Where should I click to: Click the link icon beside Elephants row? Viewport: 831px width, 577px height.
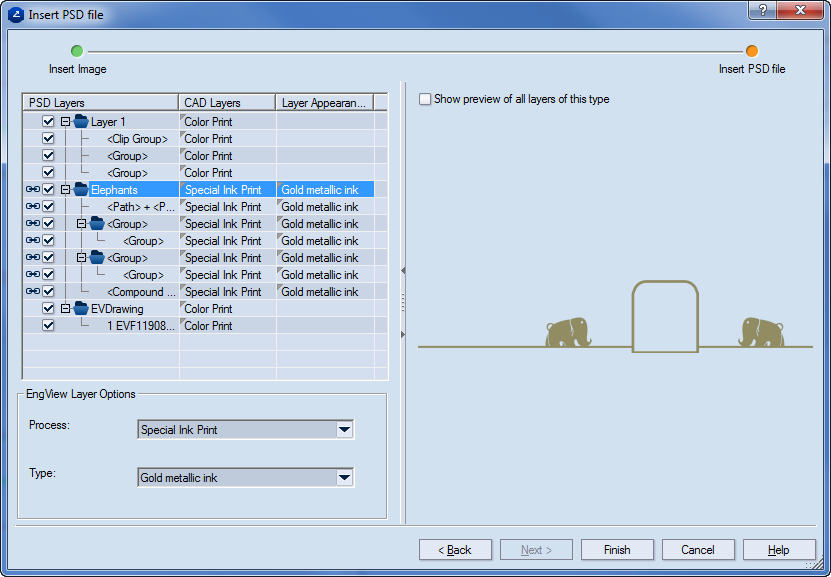tap(32, 190)
